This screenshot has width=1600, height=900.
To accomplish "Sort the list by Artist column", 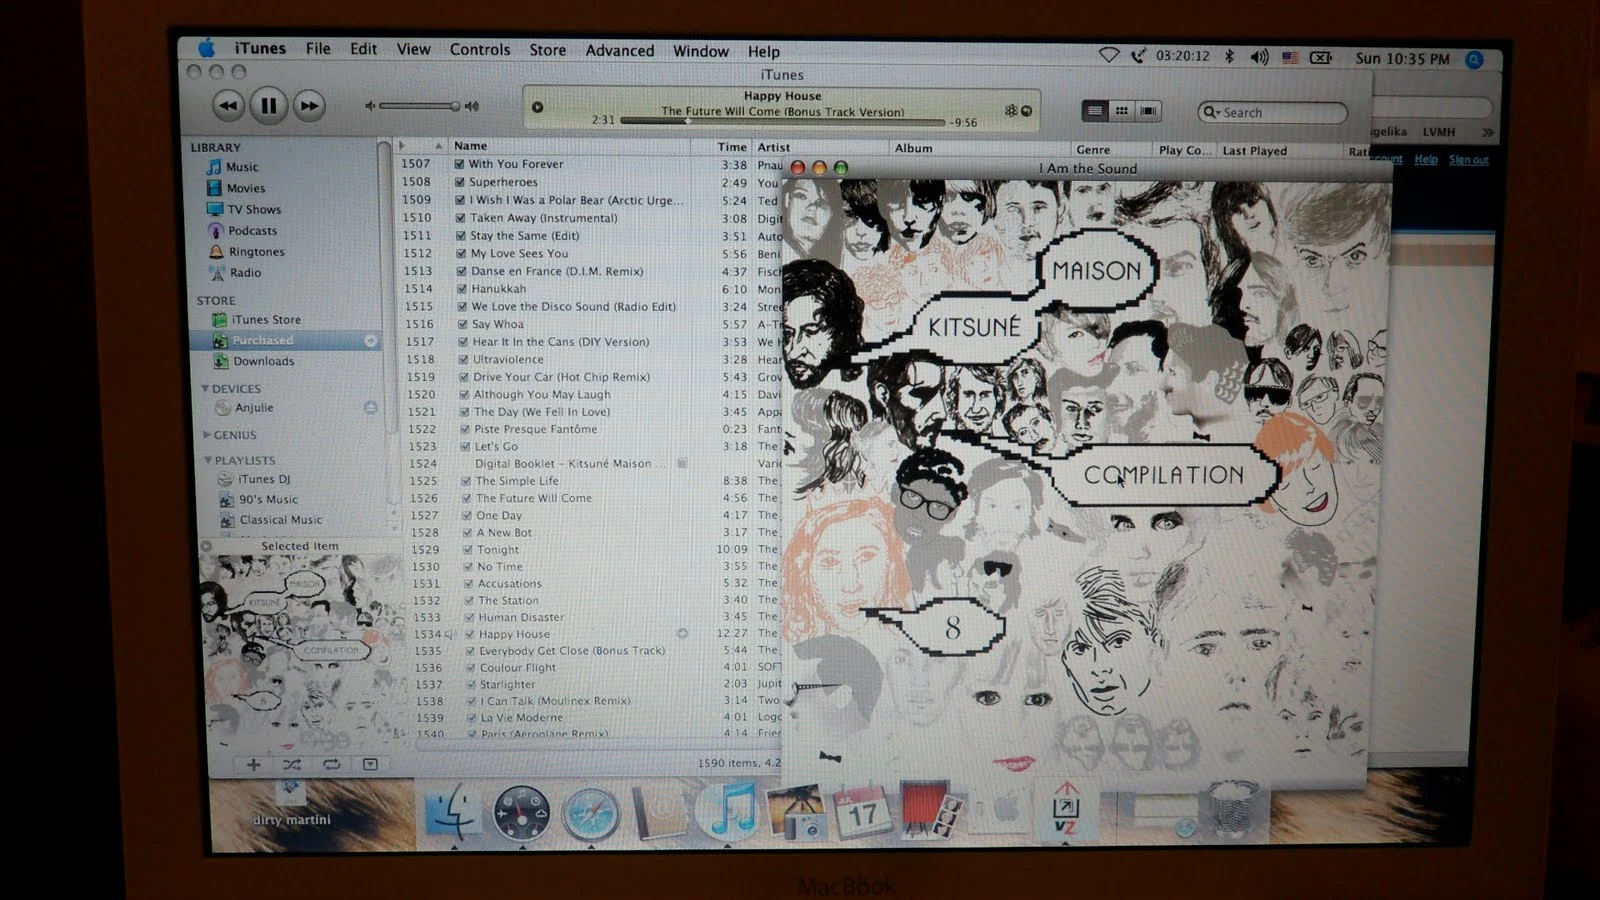I will (x=820, y=148).
